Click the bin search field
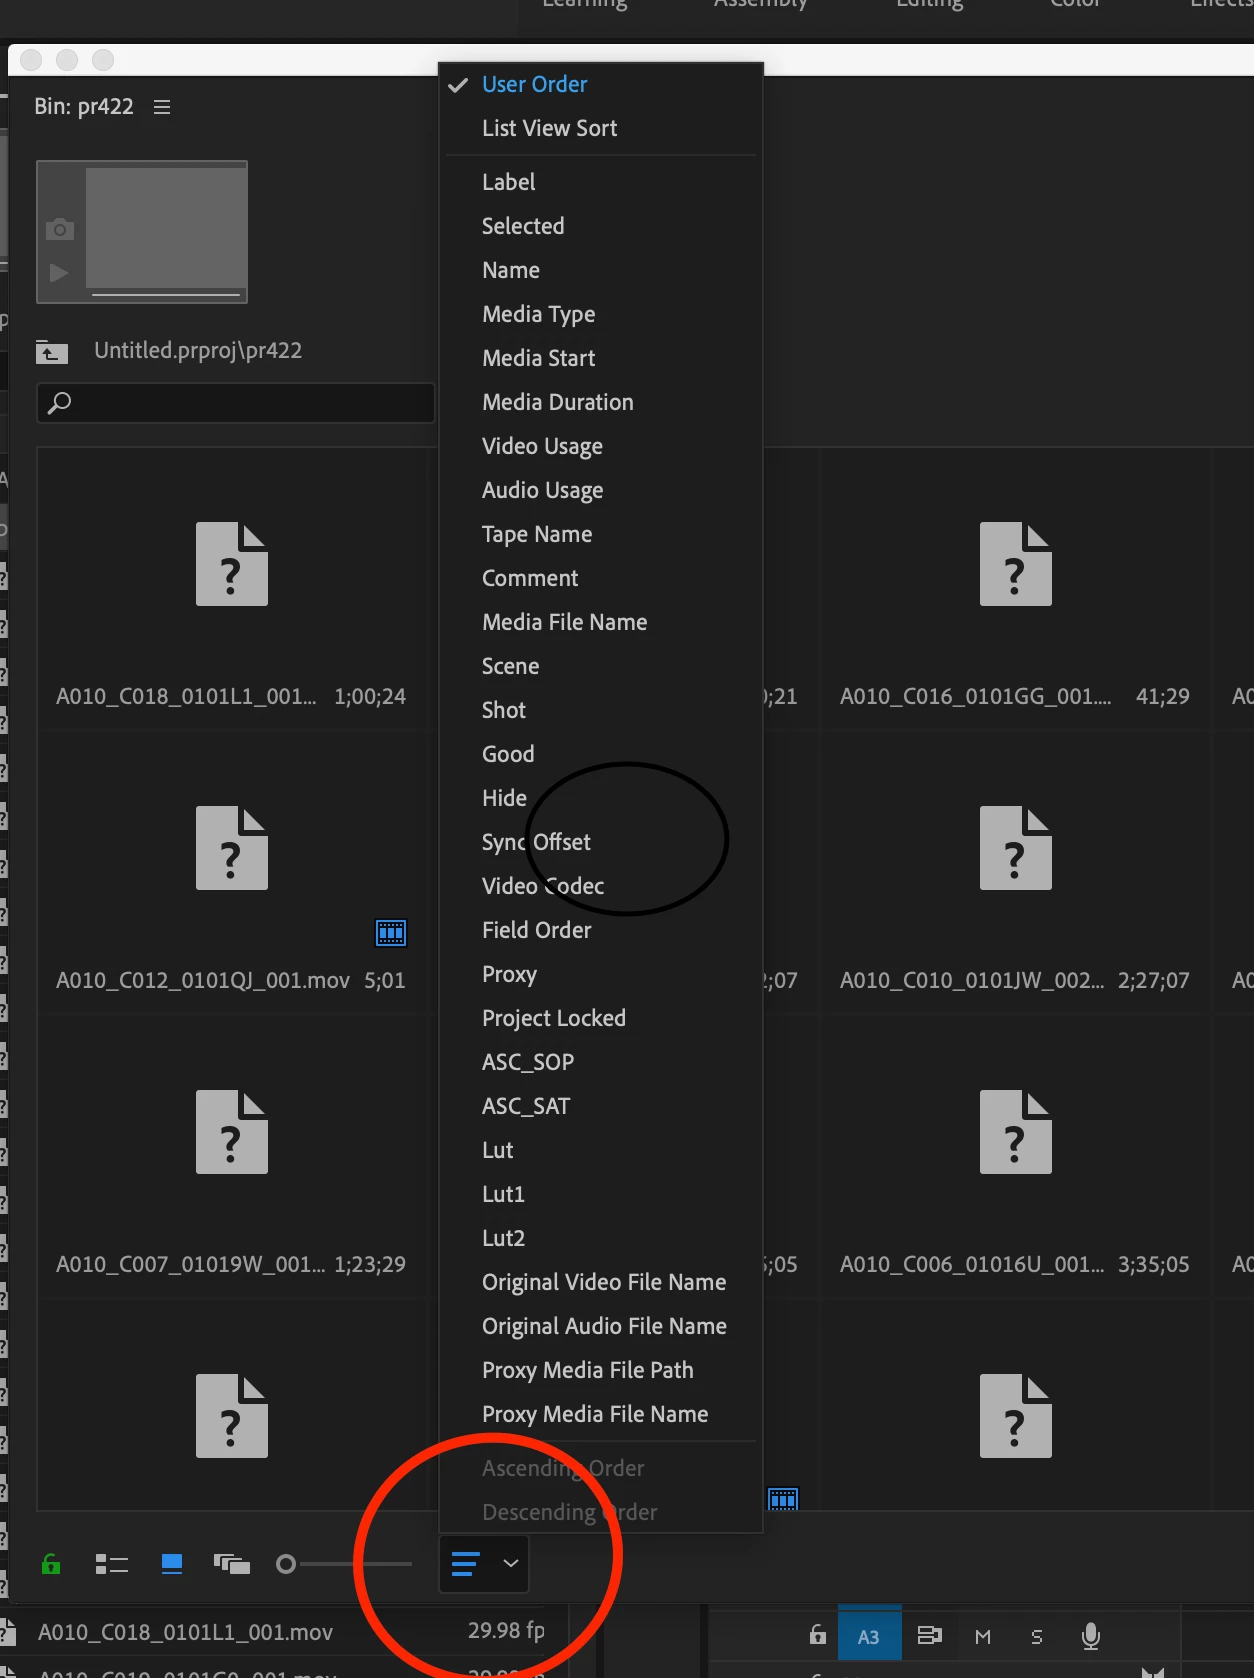Image resolution: width=1254 pixels, height=1678 pixels. click(x=236, y=403)
